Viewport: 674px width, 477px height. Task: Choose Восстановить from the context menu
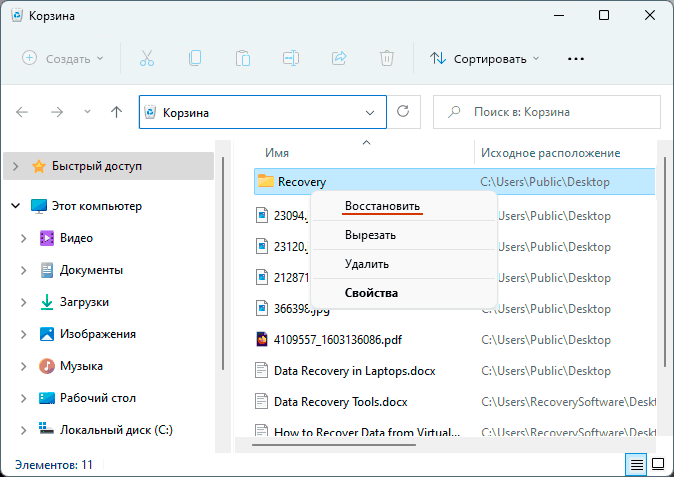coord(382,206)
